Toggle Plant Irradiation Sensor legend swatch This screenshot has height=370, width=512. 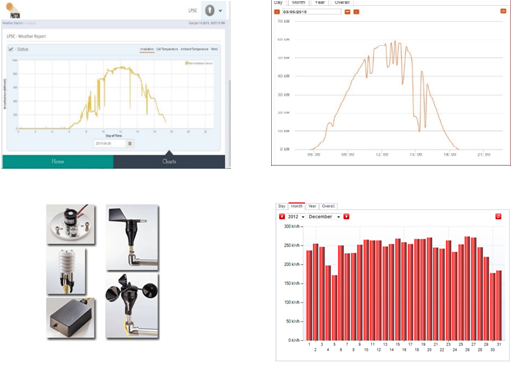click(187, 63)
